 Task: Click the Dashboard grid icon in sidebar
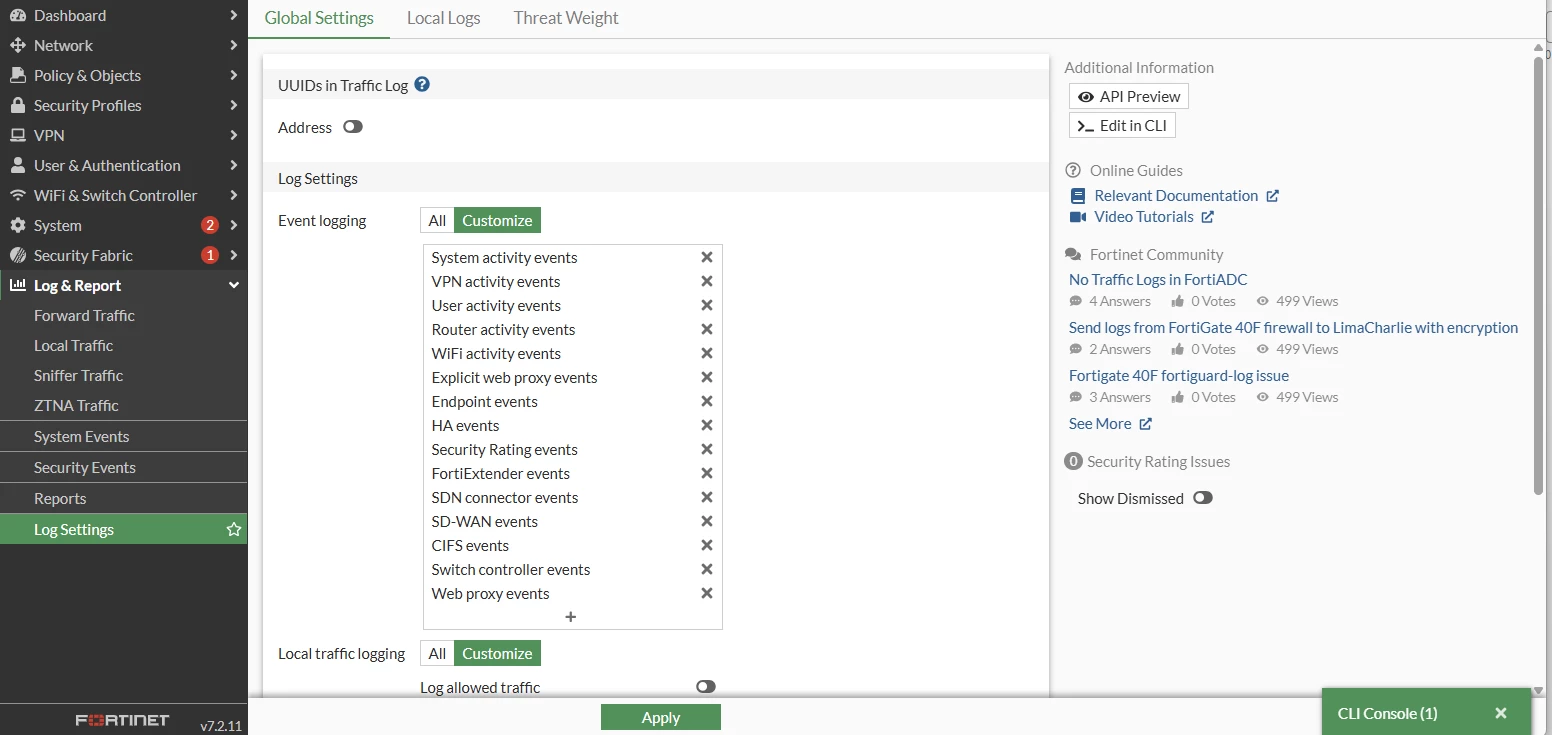17,15
